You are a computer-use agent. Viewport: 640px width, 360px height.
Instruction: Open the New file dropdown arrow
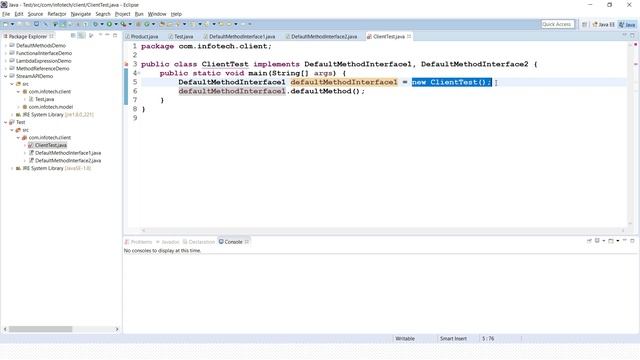click(12, 24)
